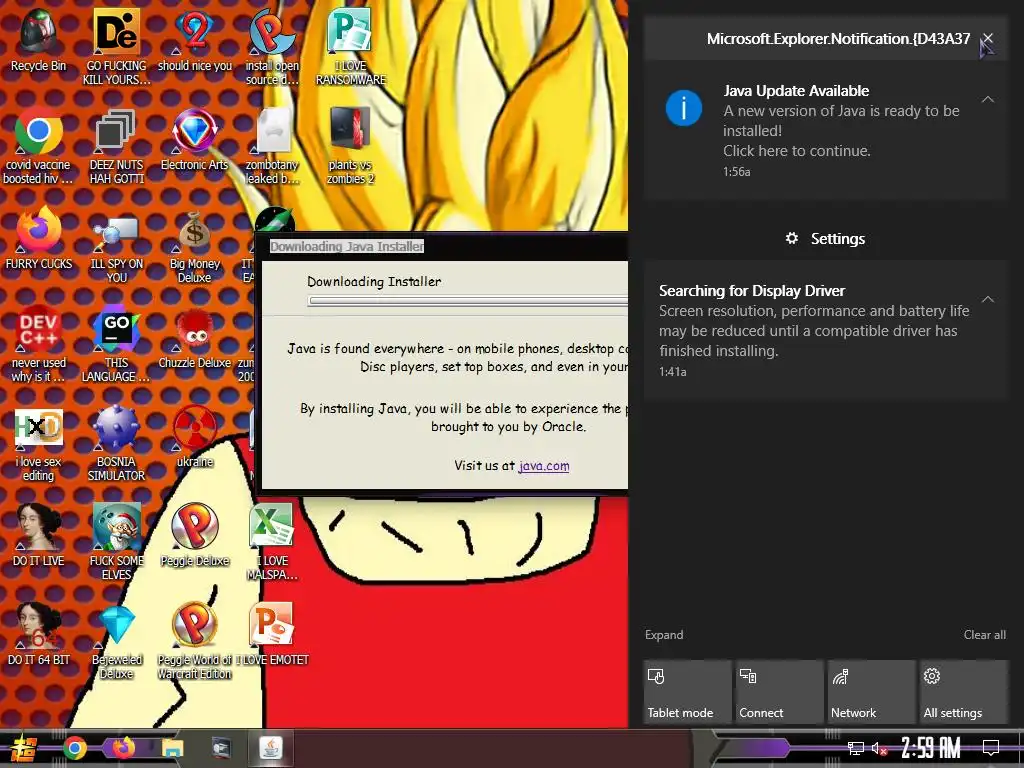Select the DO IT 64 BIT desktop icon
Image resolution: width=1024 pixels, height=768 pixels.
click(x=39, y=633)
